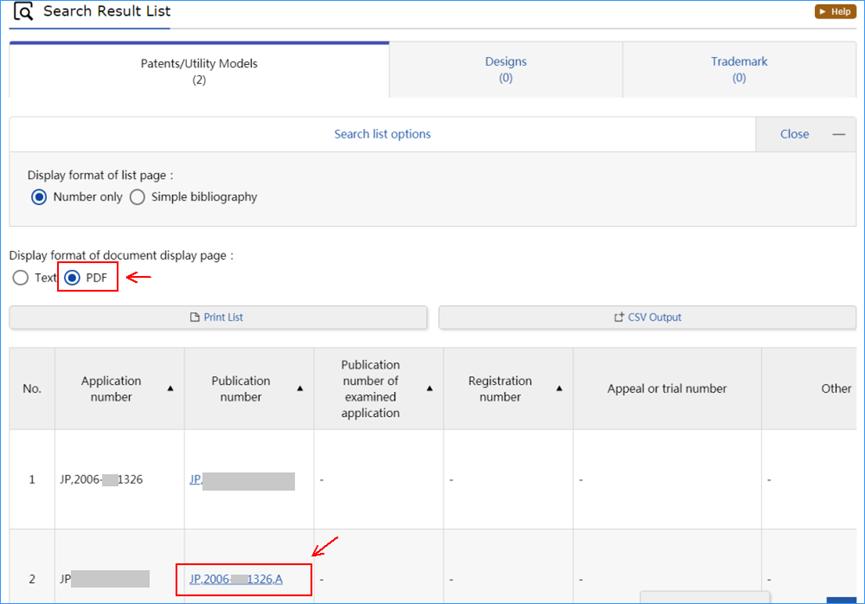This screenshot has width=865, height=604.
Task: Switch to the Designs tab
Action: pyautogui.click(x=505, y=70)
